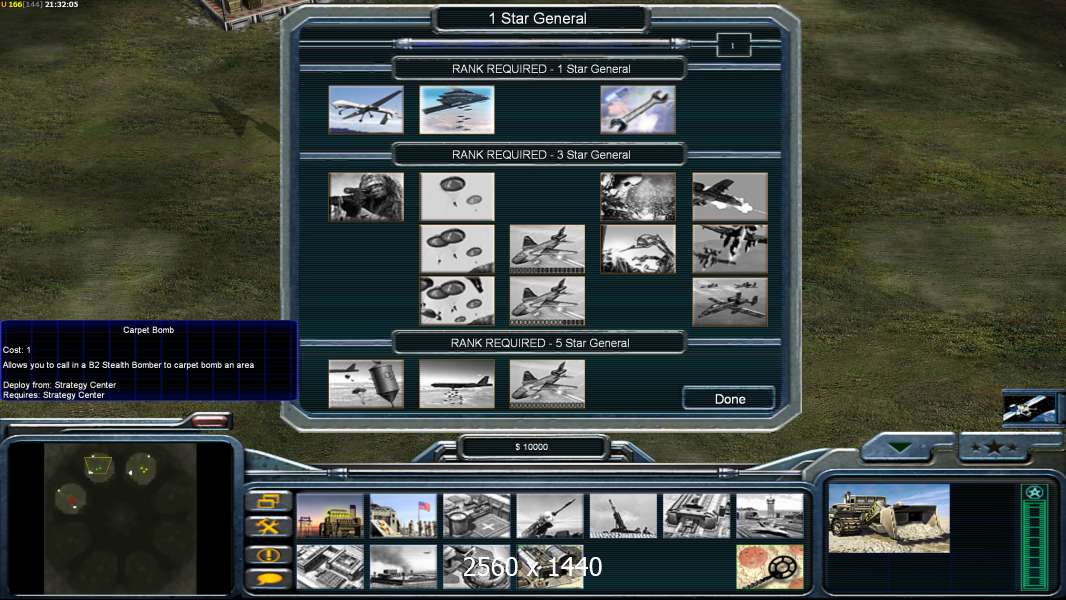
Task: Build a Supply Center with helipad icon
Action: click(477, 516)
